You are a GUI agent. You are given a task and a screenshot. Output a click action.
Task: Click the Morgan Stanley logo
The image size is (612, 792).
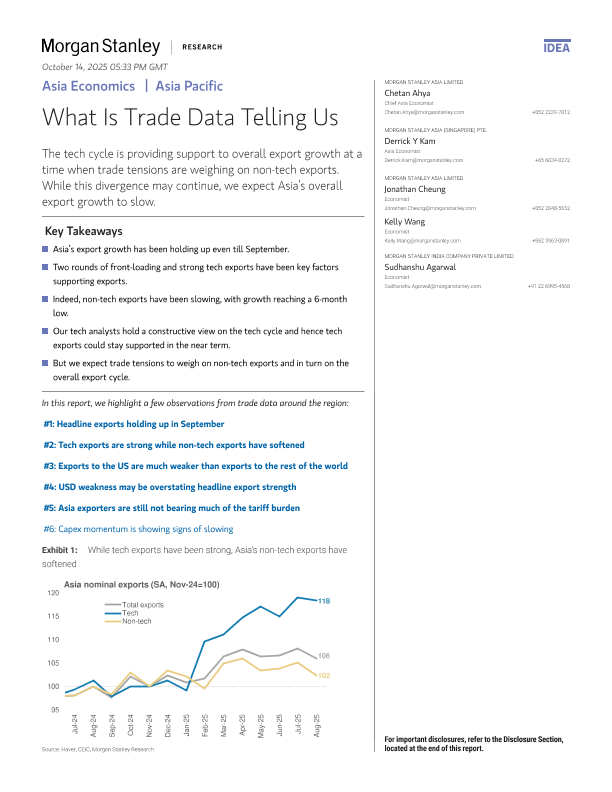point(100,46)
